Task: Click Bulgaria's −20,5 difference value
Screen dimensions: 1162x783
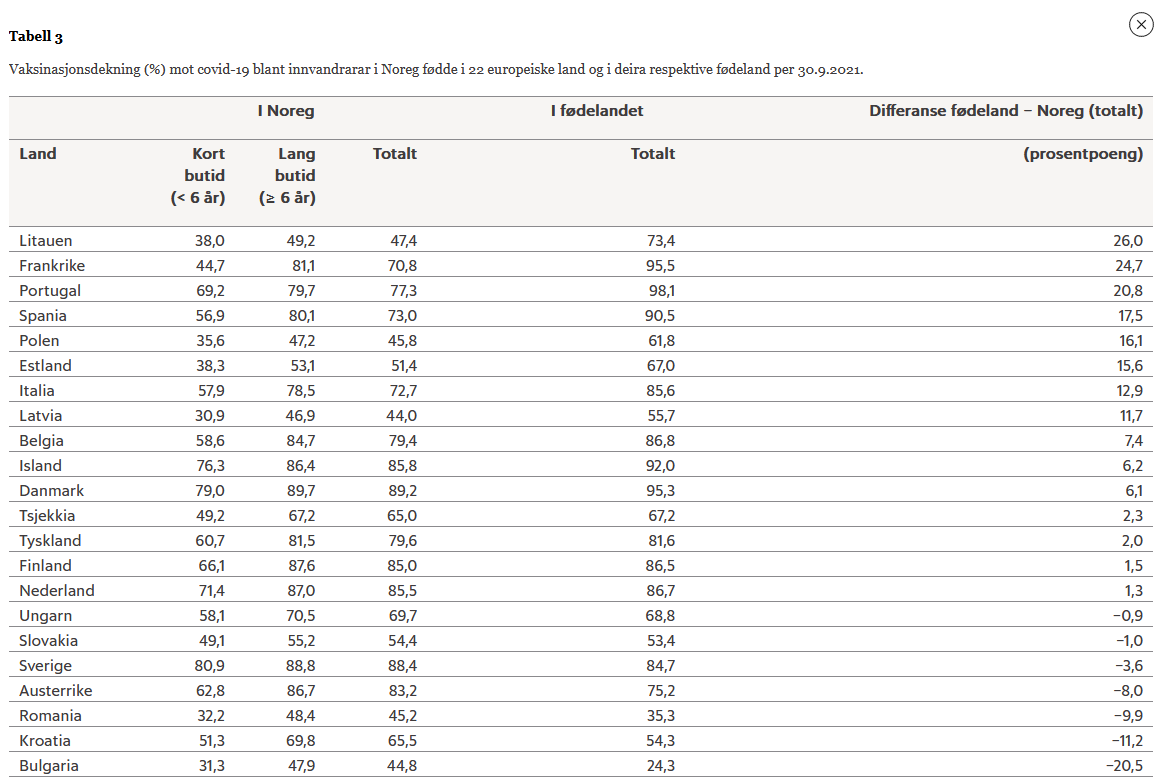Action: (x=1124, y=766)
